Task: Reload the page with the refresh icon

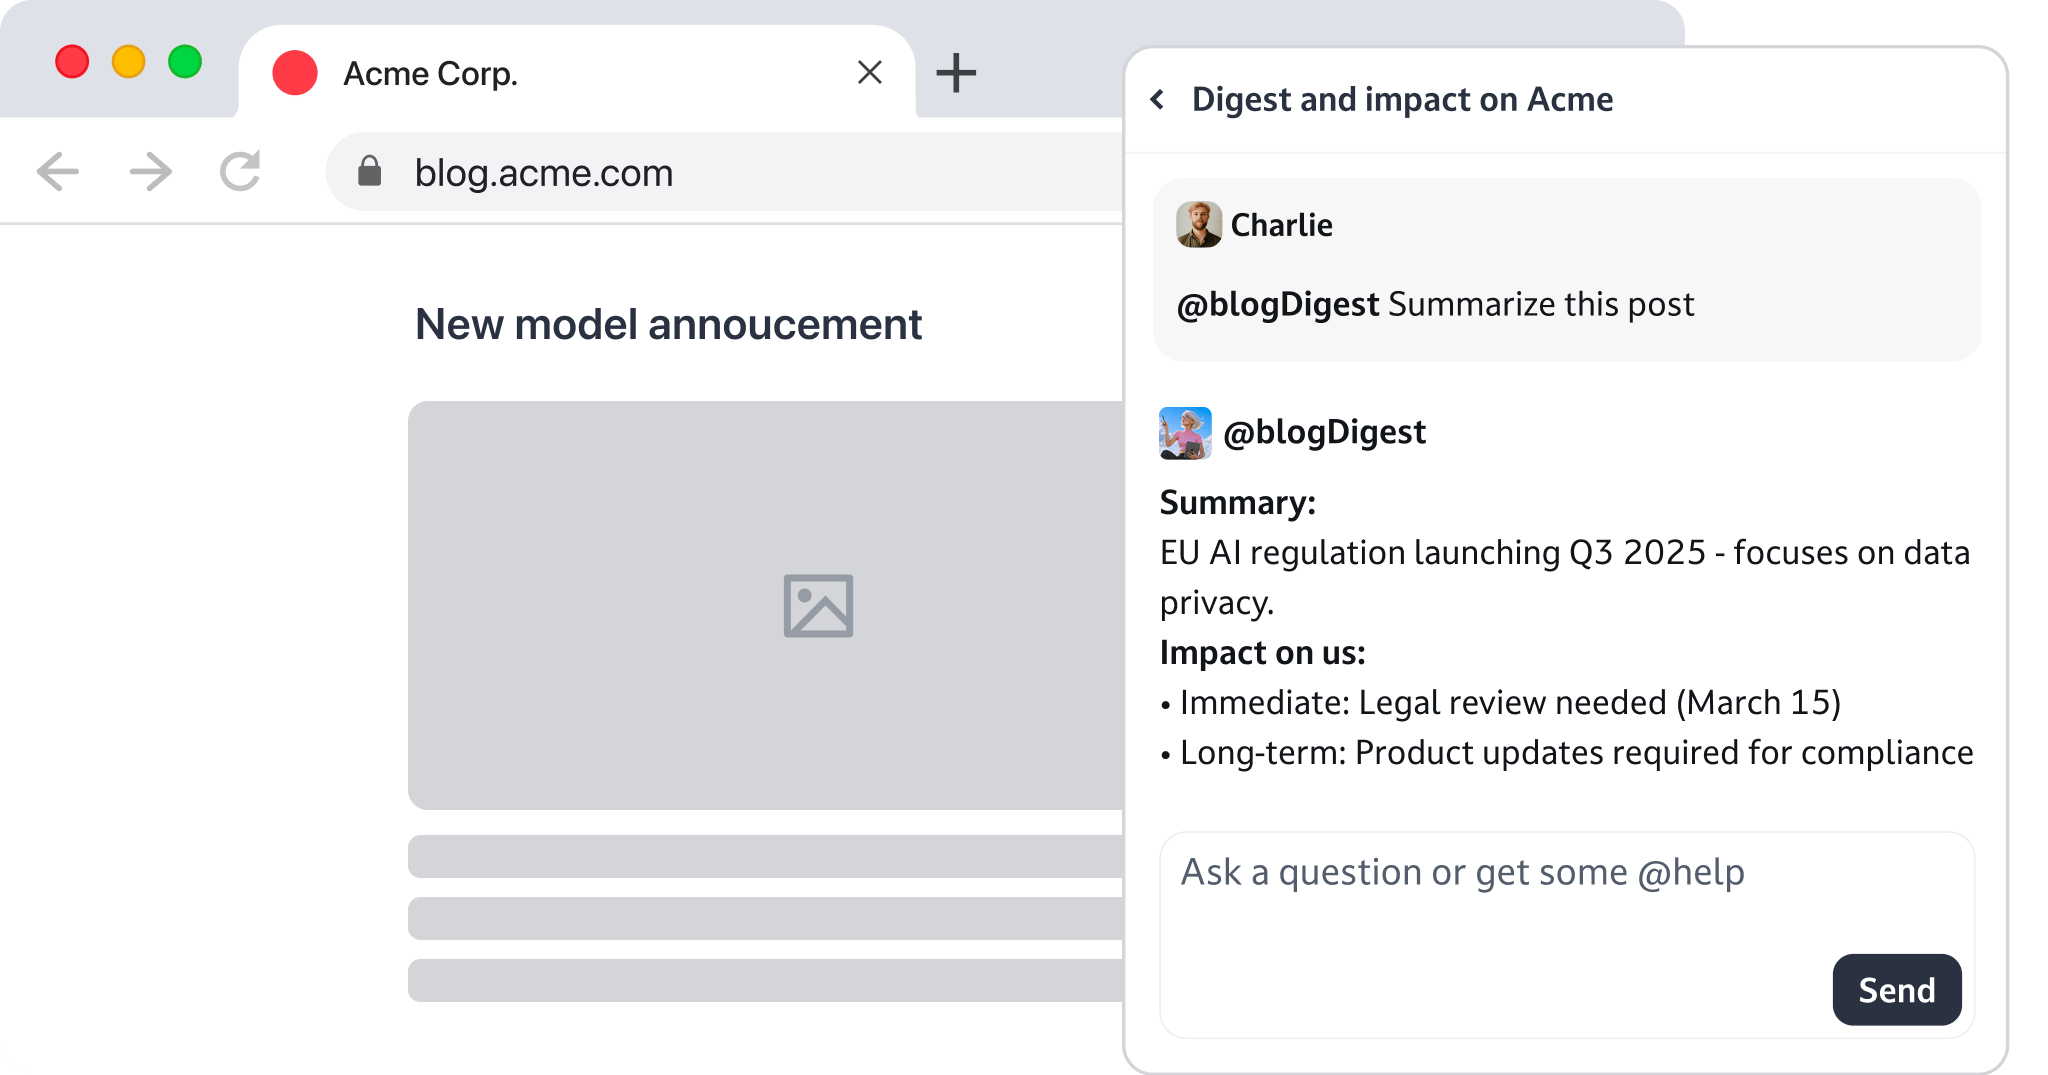Action: point(240,171)
